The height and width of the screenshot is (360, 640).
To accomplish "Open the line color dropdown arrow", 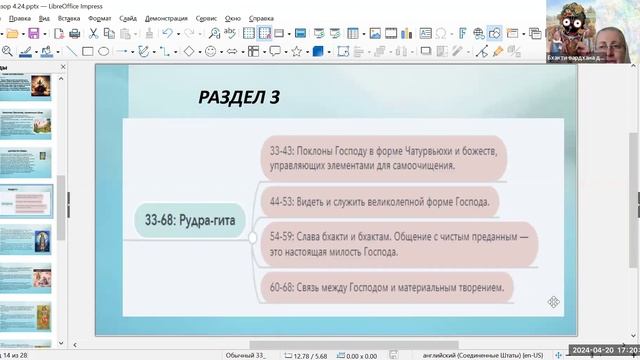I will (x=36, y=52).
